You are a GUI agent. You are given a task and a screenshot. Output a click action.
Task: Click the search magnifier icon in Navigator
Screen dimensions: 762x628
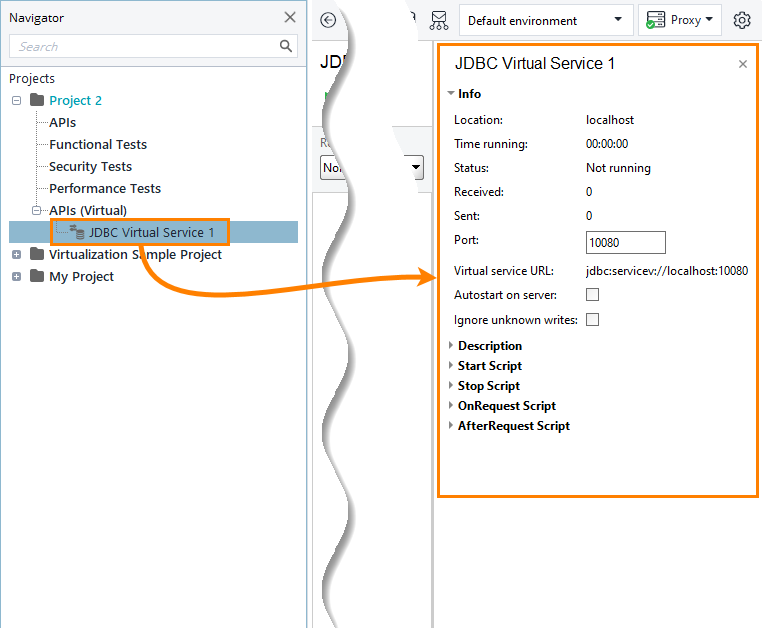tap(287, 46)
